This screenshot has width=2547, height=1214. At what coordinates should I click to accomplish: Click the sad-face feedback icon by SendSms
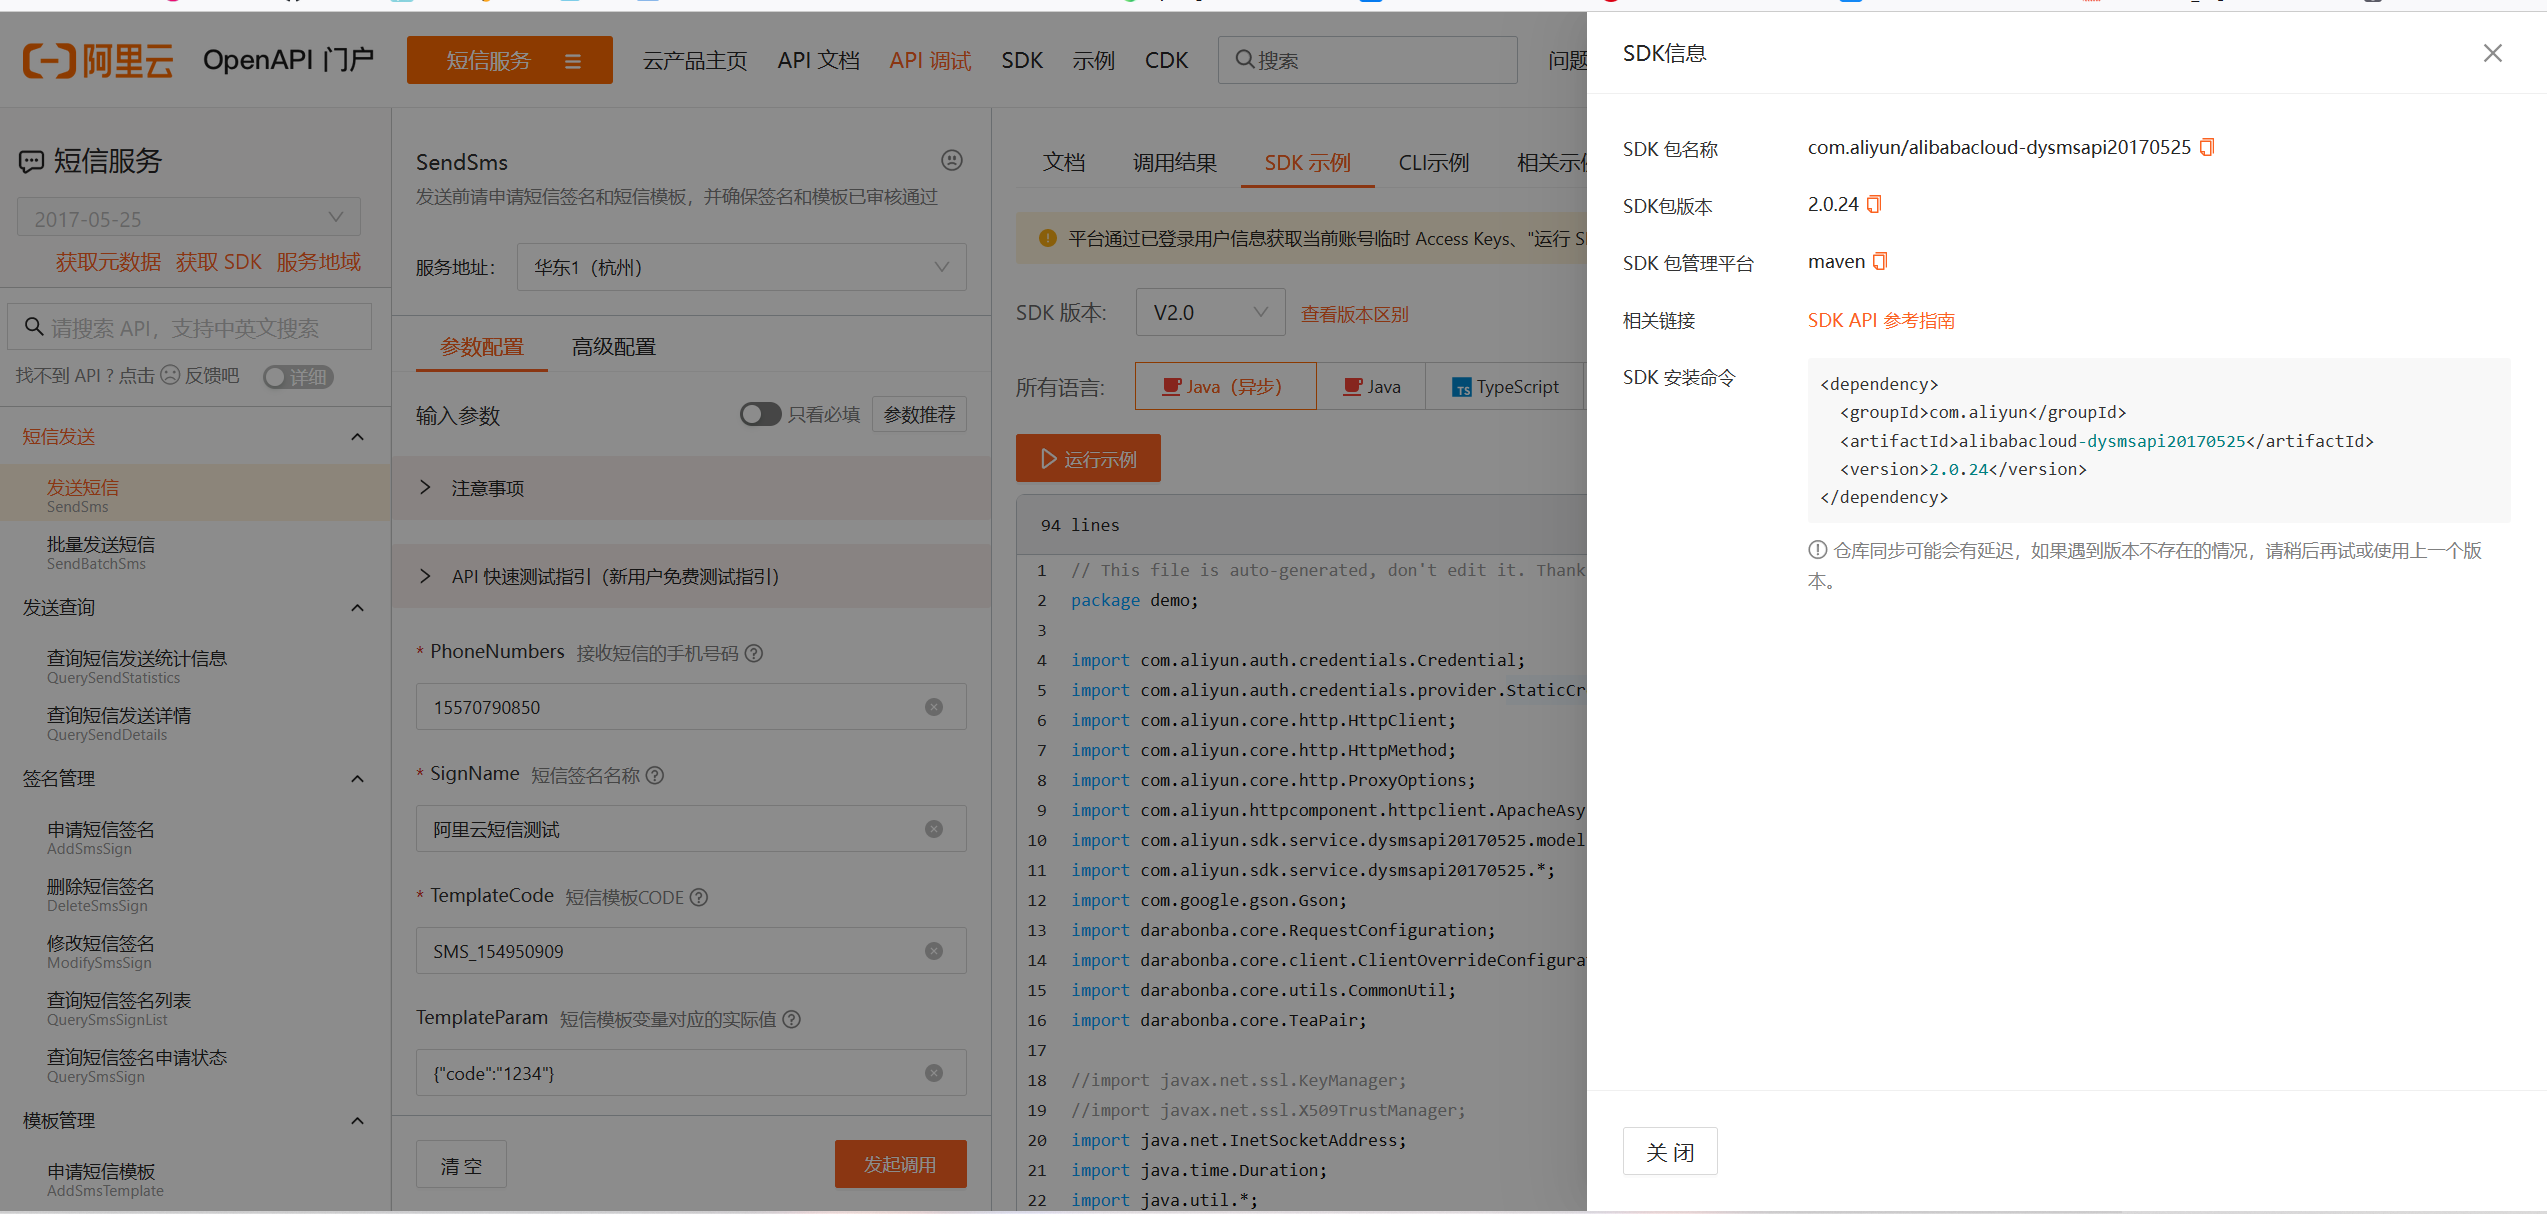tap(952, 160)
